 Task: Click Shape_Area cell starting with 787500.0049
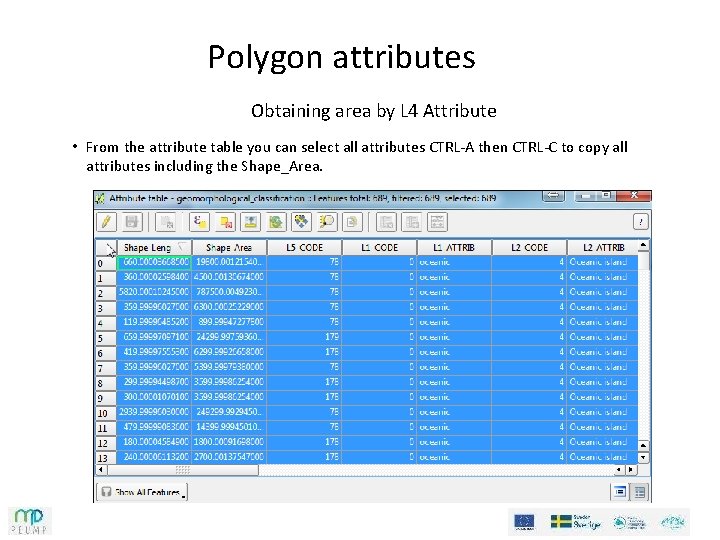[229, 292]
